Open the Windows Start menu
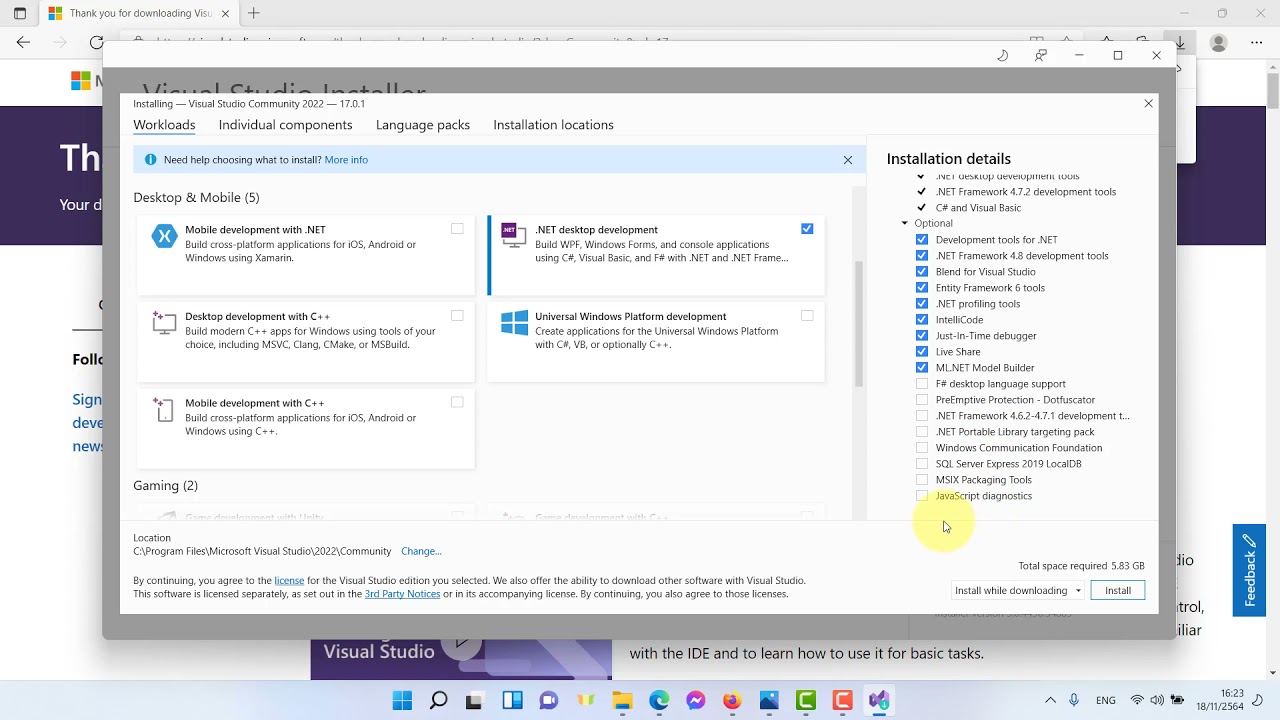1280x720 pixels. tap(402, 700)
